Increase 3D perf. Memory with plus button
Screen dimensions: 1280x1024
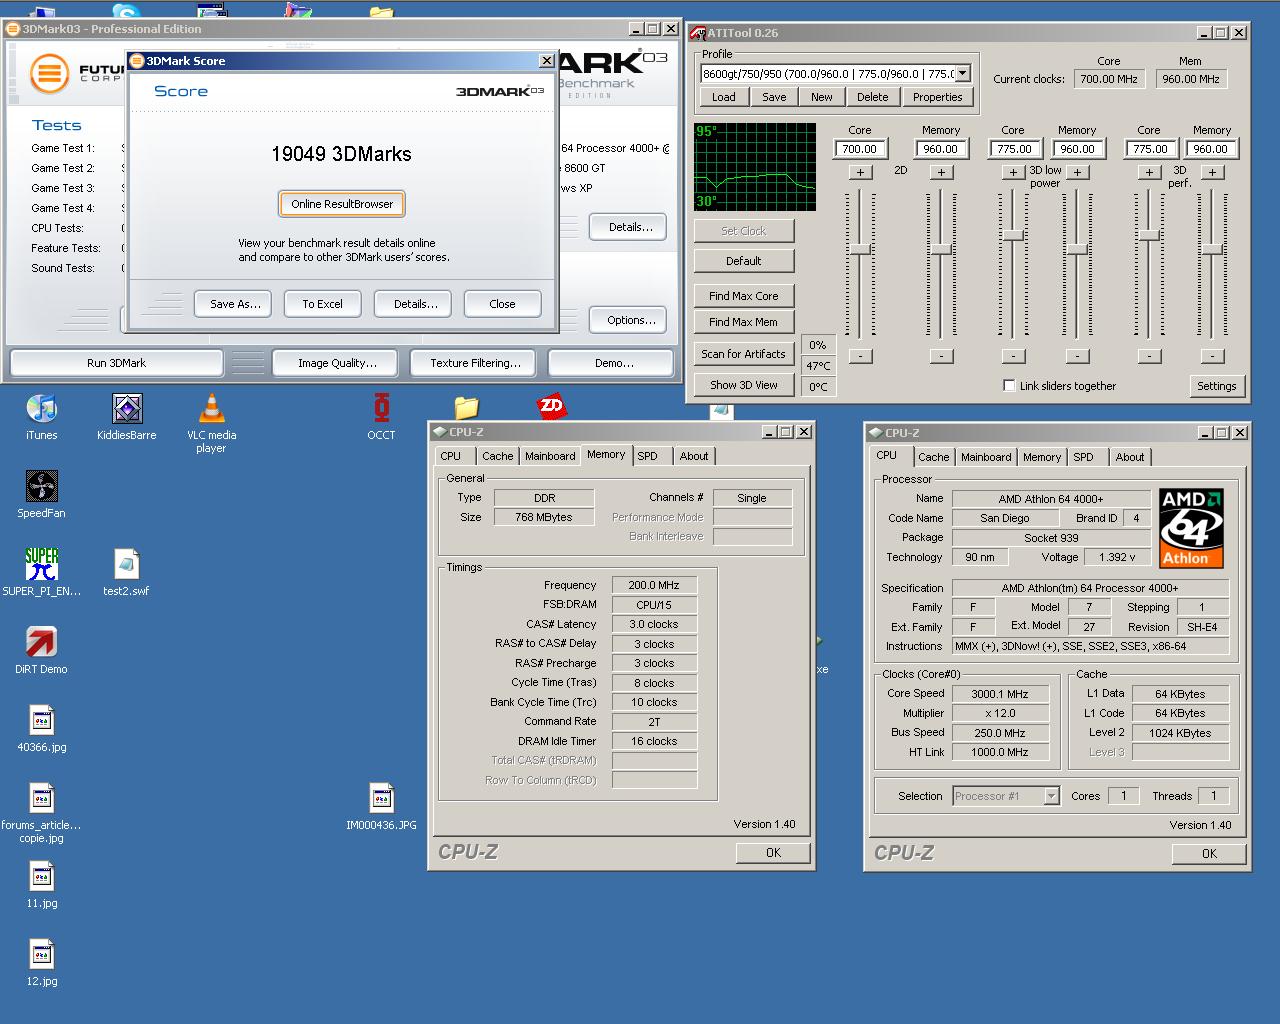click(x=1212, y=172)
